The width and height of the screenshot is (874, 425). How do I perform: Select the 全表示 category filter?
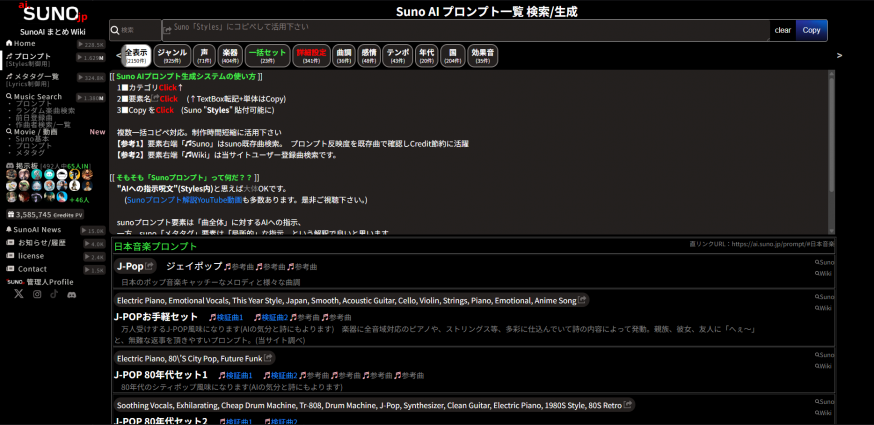(136, 55)
